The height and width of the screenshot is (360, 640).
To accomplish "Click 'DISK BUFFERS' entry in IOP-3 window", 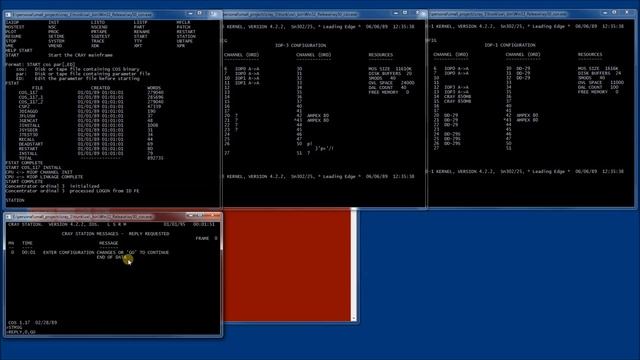I will [x=390, y=73].
